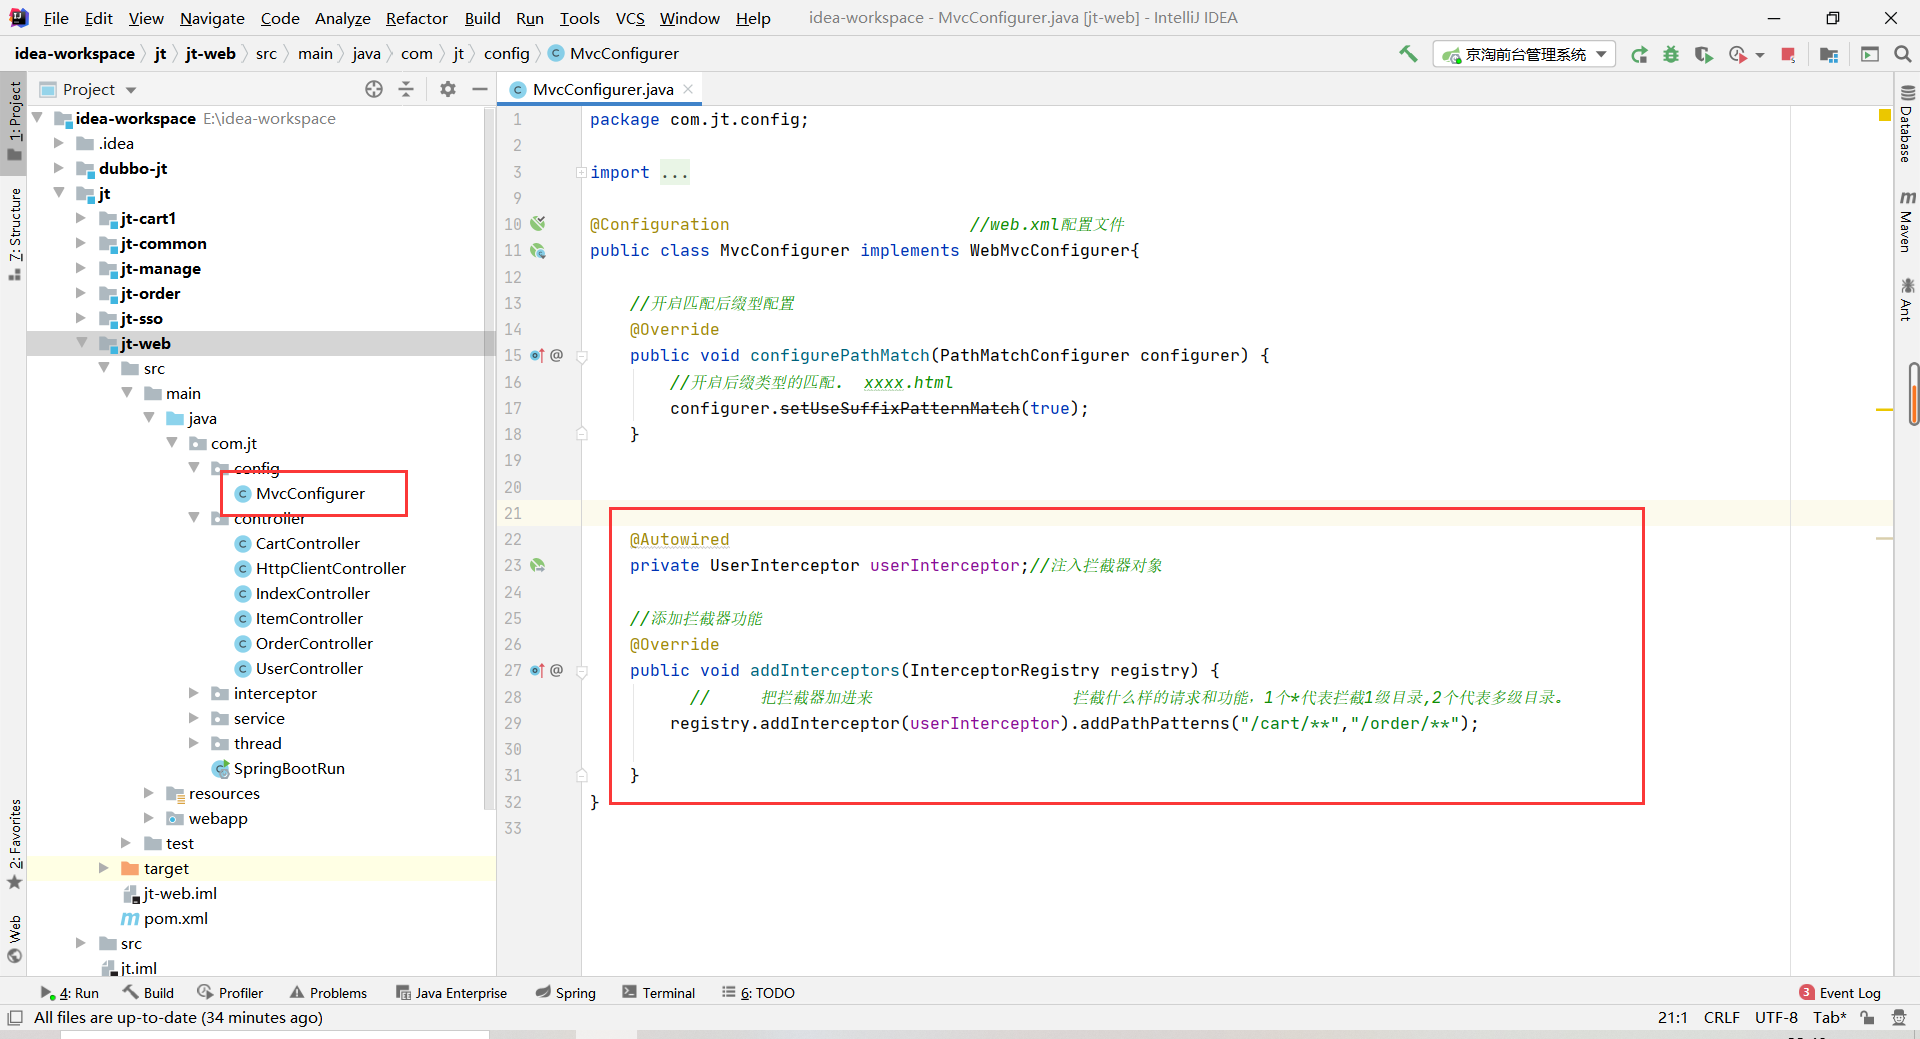This screenshot has height=1039, width=1920.
Task: Open the Java Enterprise tool window
Action: point(452,992)
